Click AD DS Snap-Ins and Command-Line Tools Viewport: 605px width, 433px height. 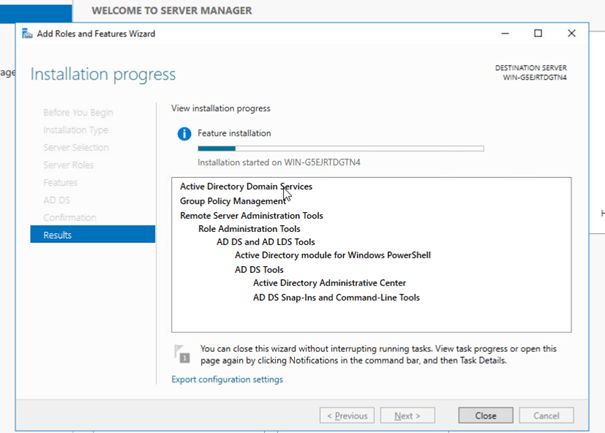tap(336, 297)
